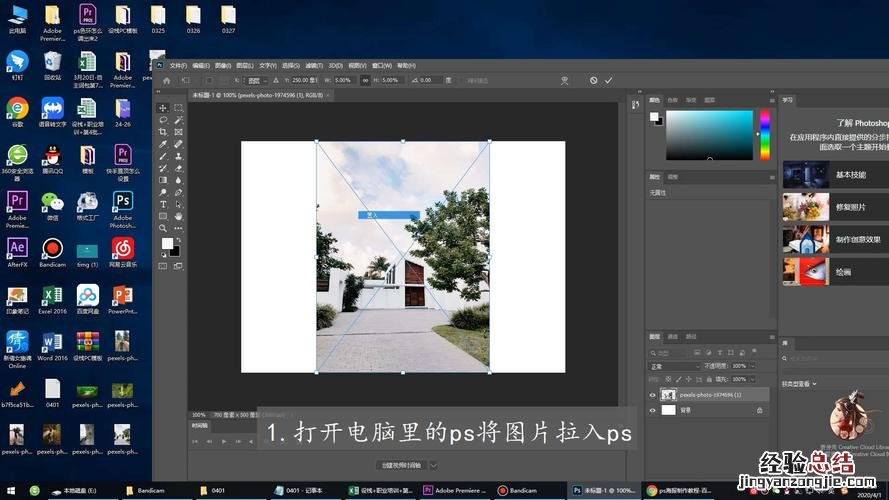Toggle visibility of the 背景 layer
The height and width of the screenshot is (500, 889).
tap(652, 410)
